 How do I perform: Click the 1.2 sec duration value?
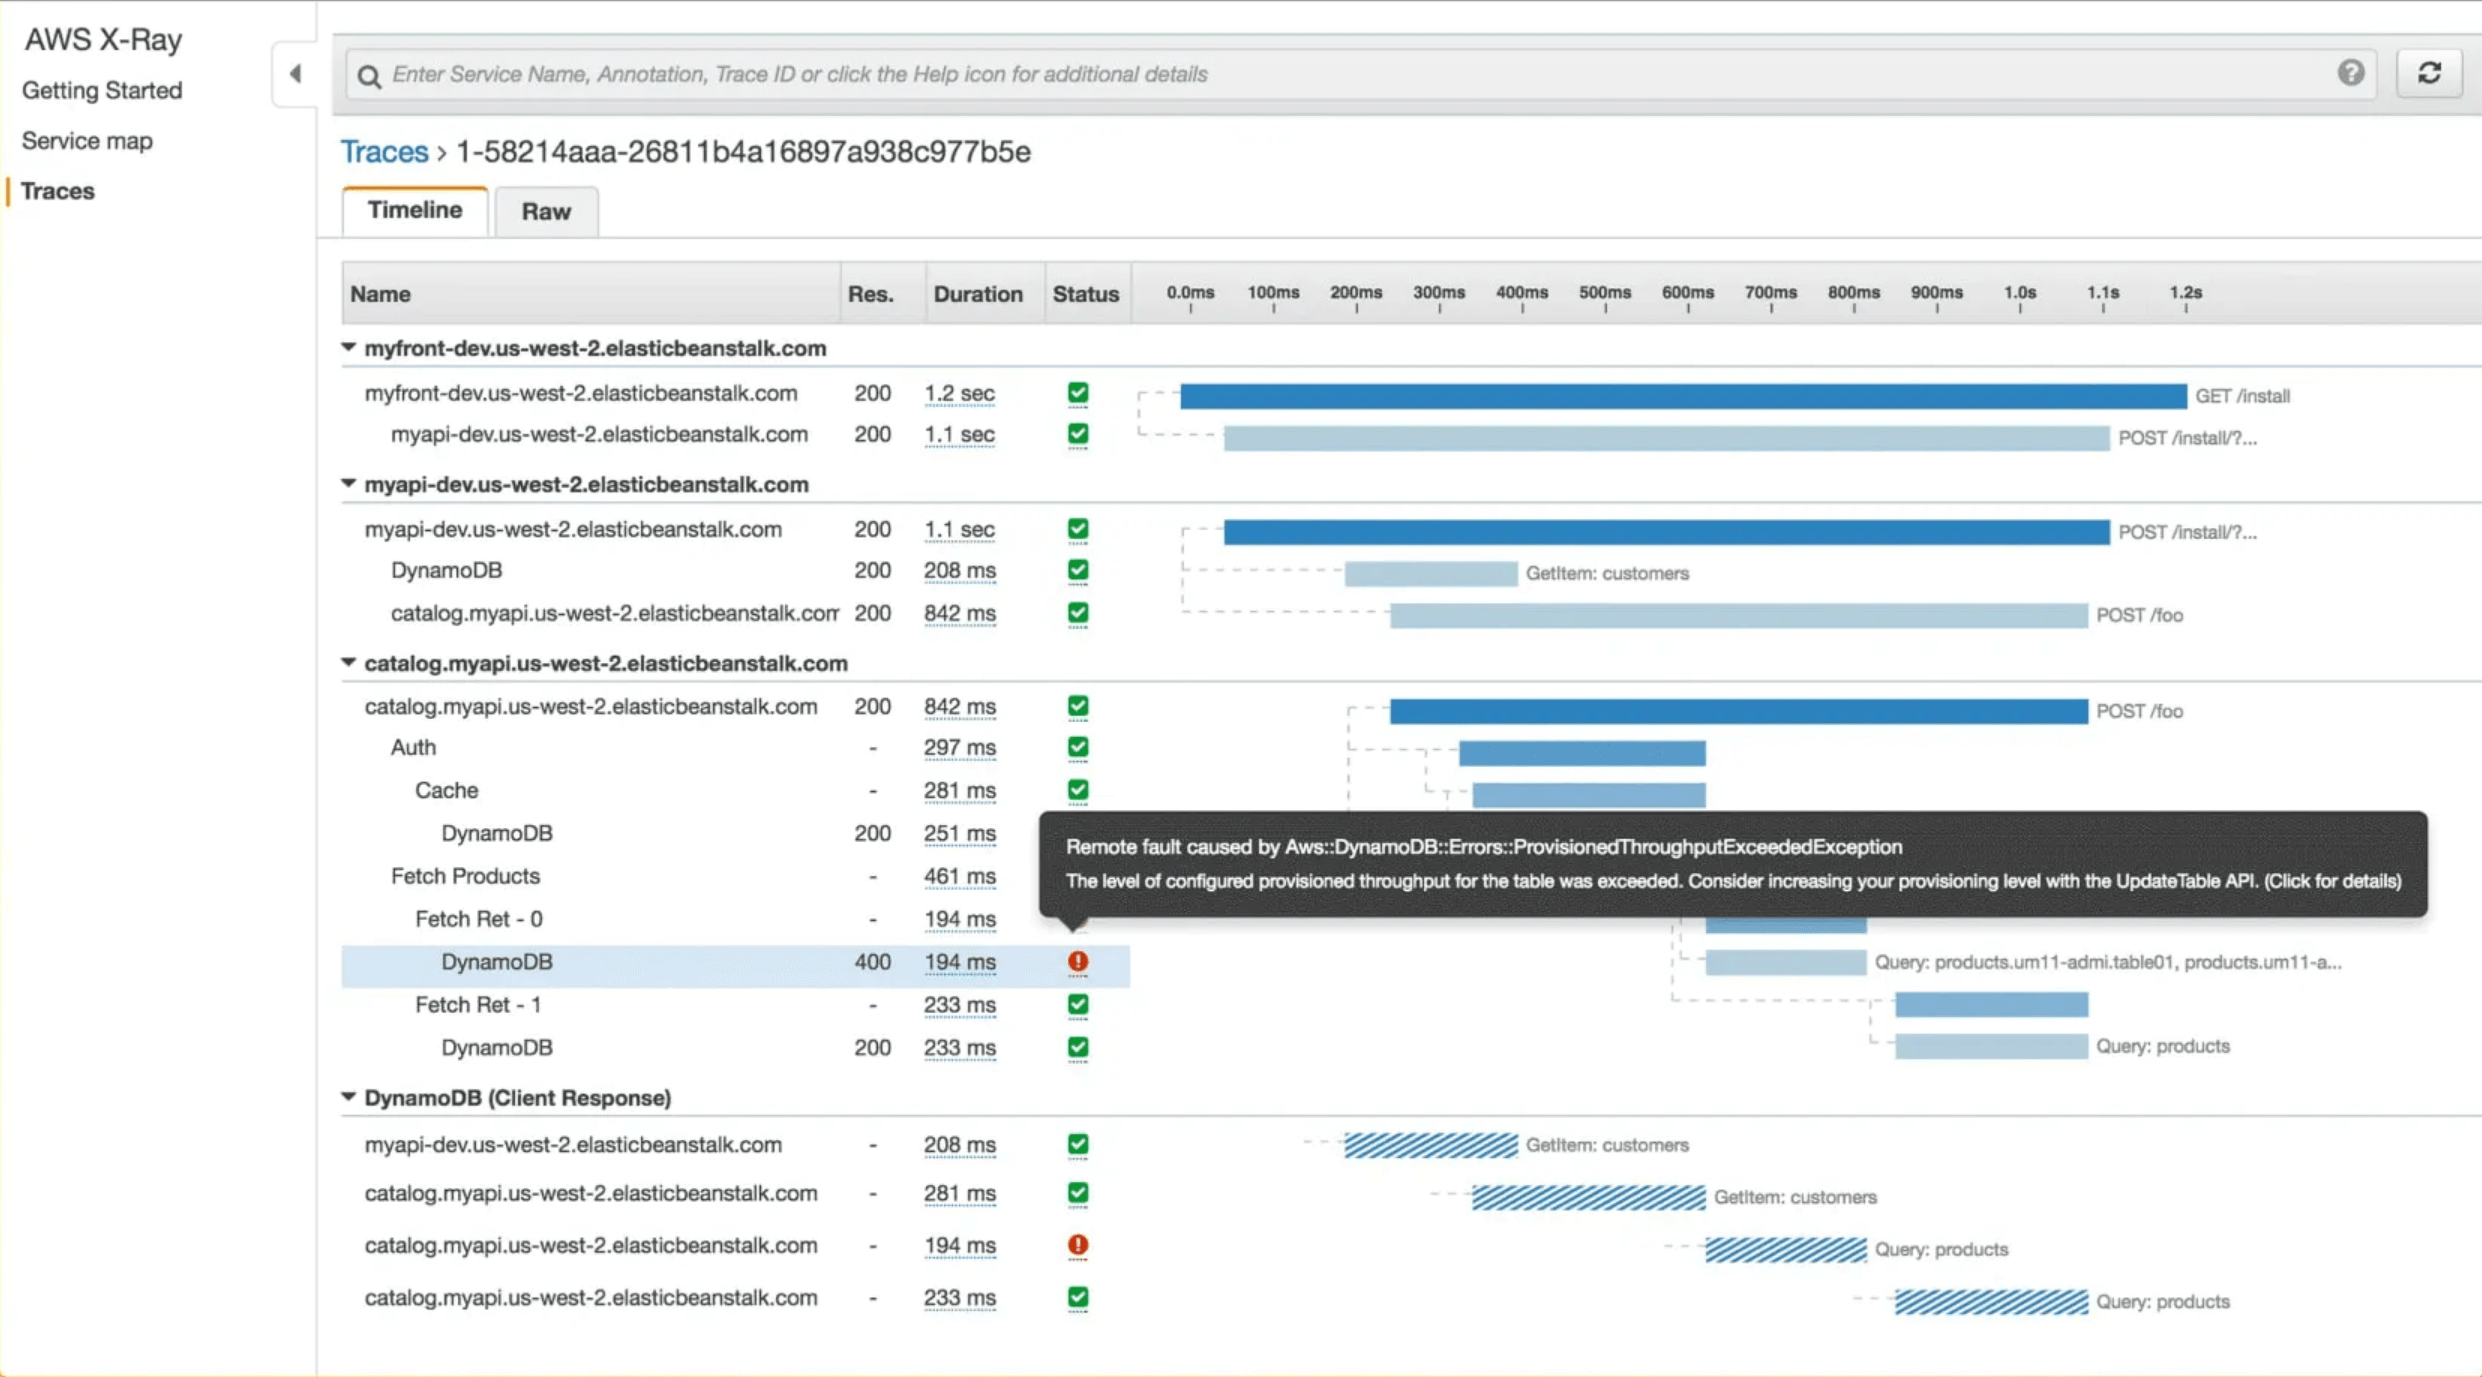tap(959, 393)
